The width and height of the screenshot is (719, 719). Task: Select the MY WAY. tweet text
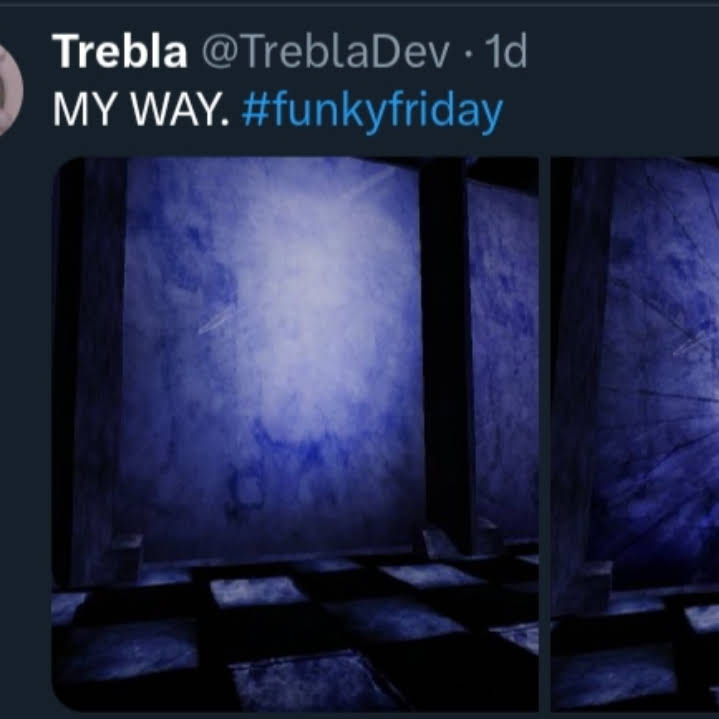coord(140,110)
